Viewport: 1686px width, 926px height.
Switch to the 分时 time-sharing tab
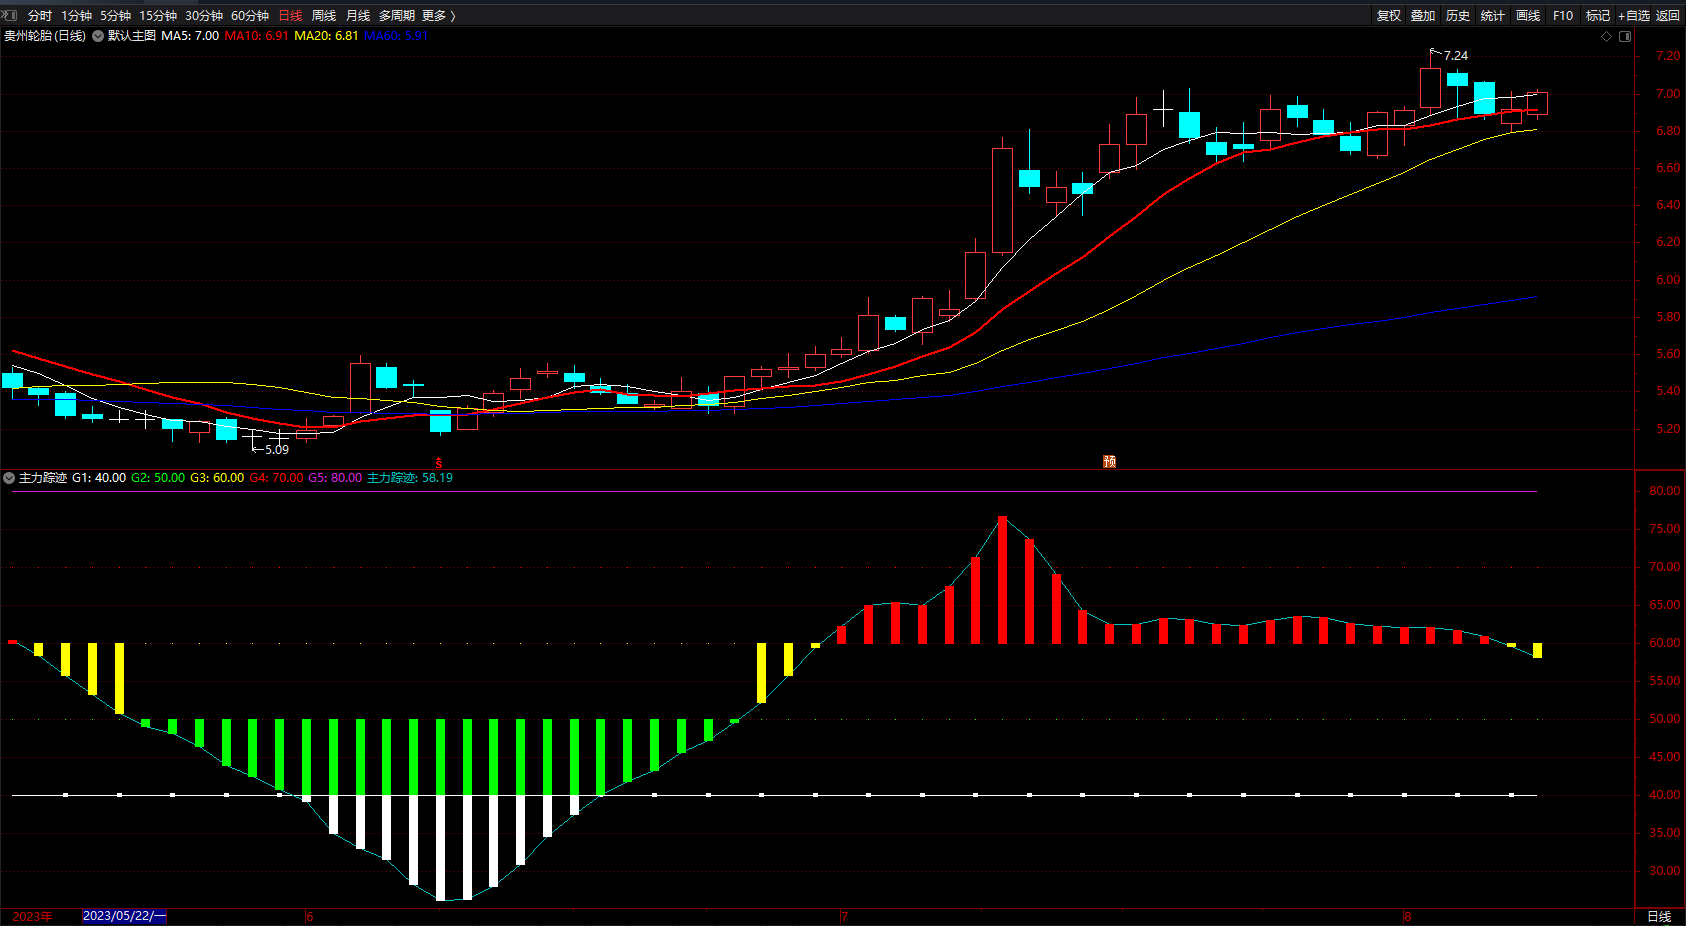(40, 16)
